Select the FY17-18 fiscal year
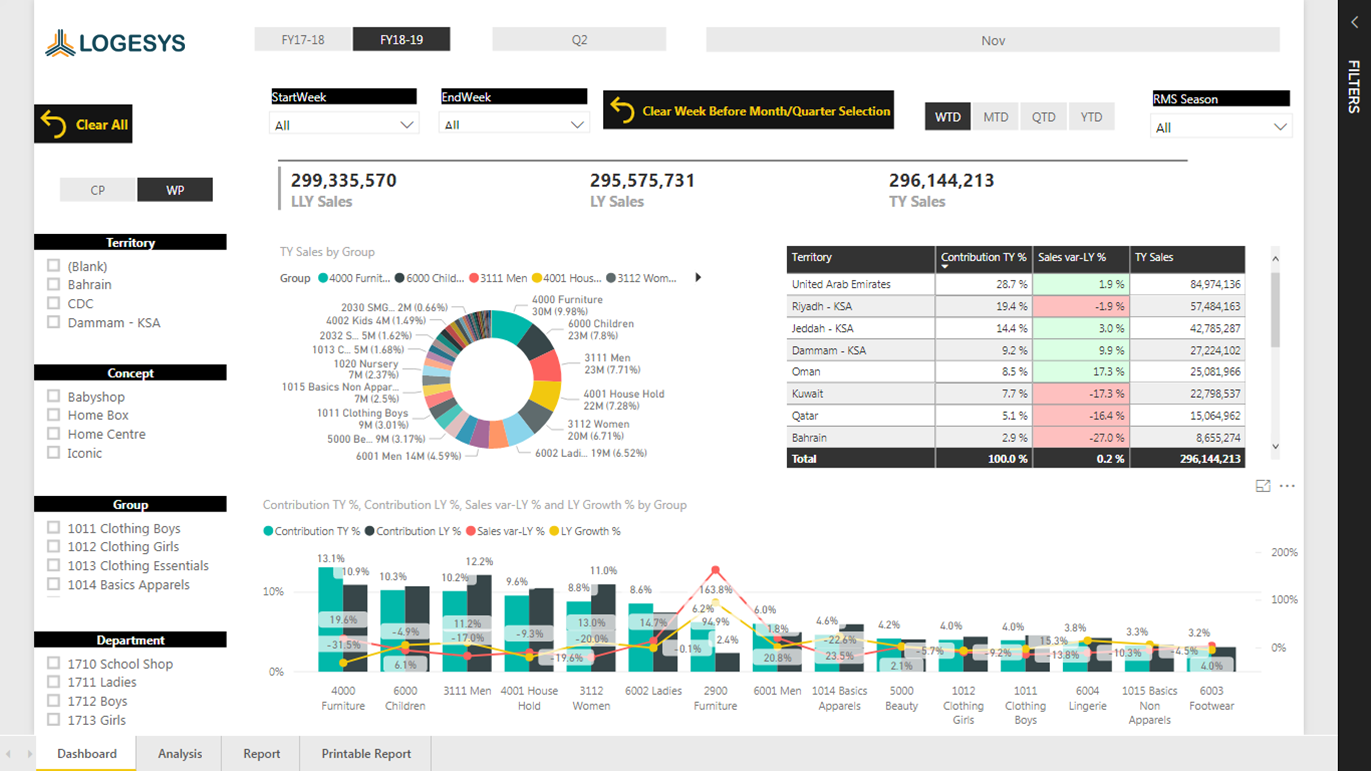 pos(303,40)
